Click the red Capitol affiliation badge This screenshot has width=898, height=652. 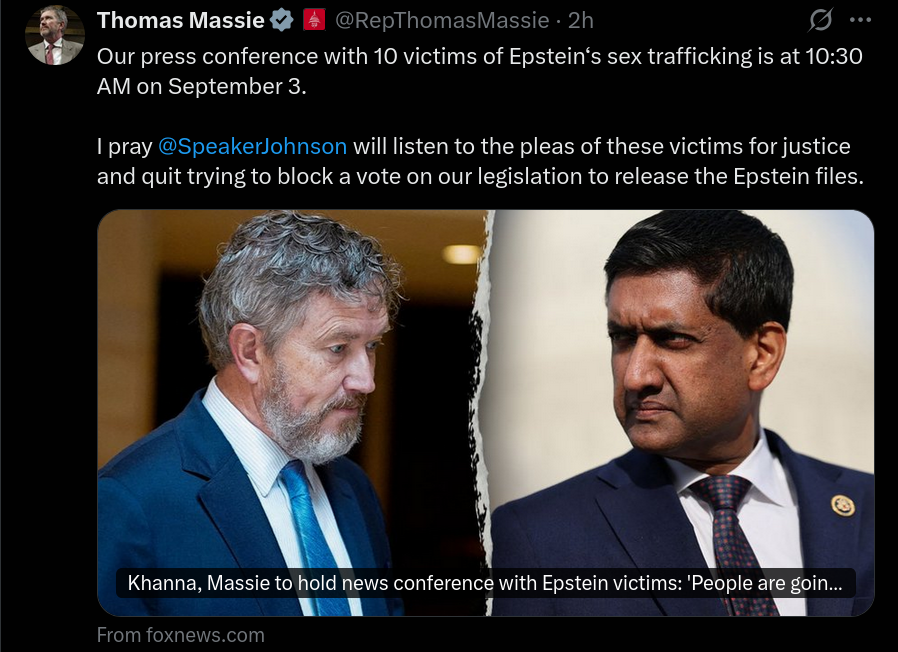tap(314, 21)
